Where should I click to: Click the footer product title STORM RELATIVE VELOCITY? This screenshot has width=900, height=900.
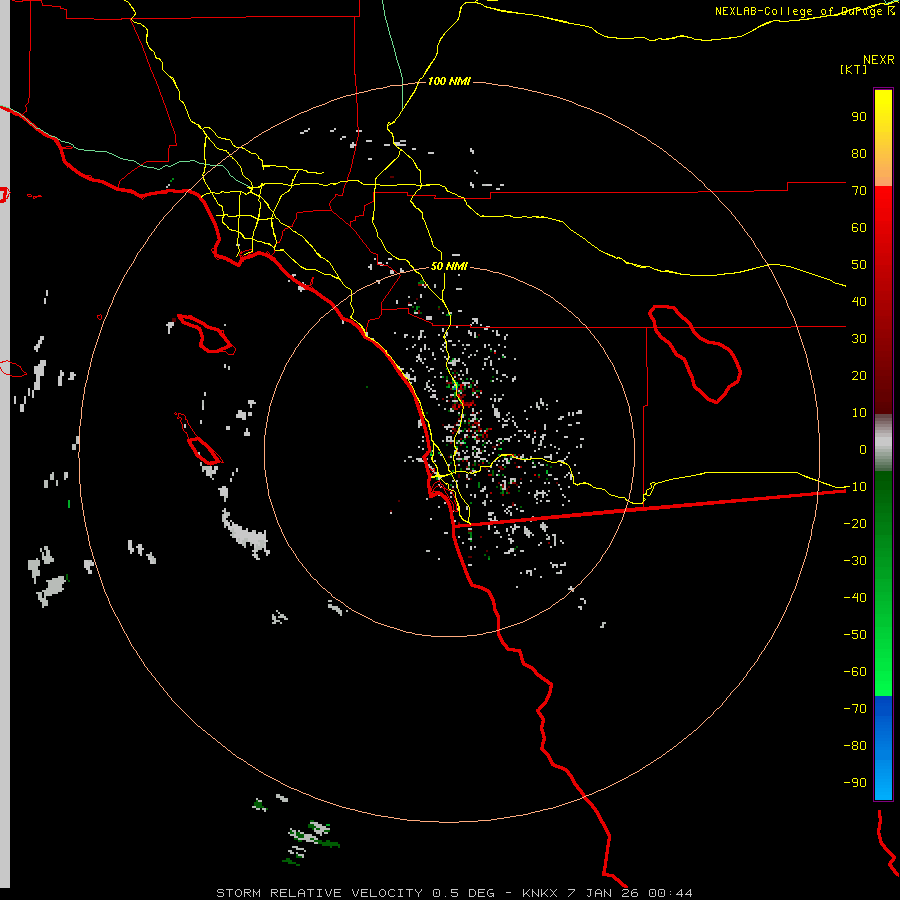319,893
